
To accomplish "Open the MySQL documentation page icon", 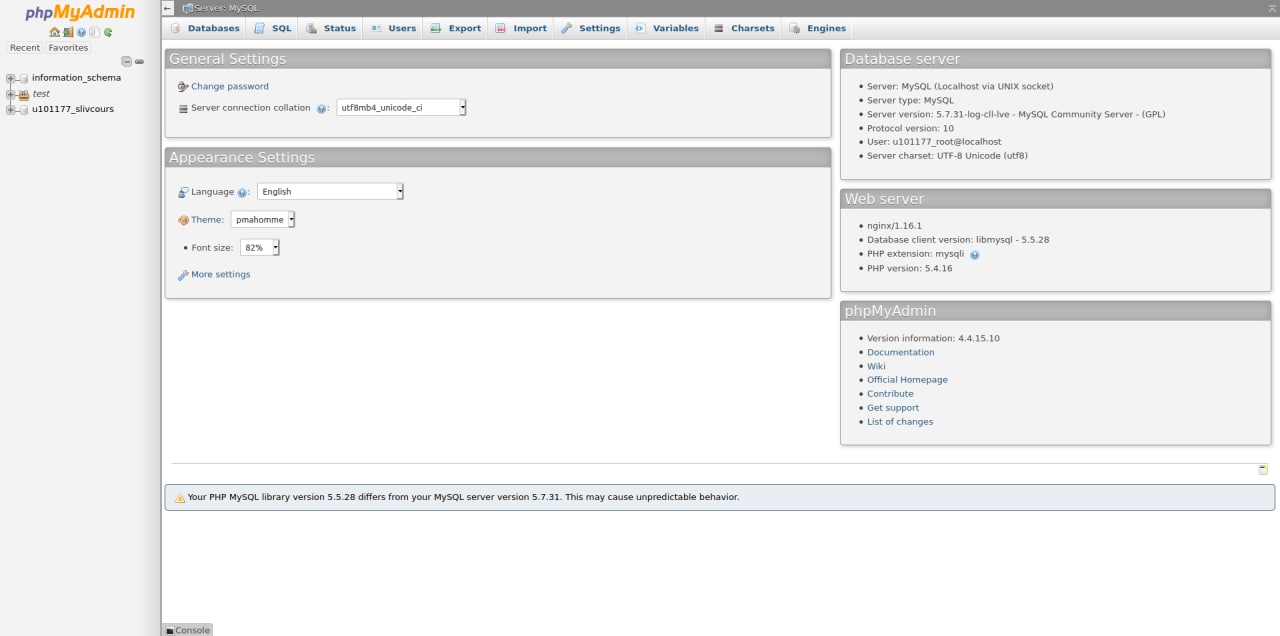I will coord(94,32).
